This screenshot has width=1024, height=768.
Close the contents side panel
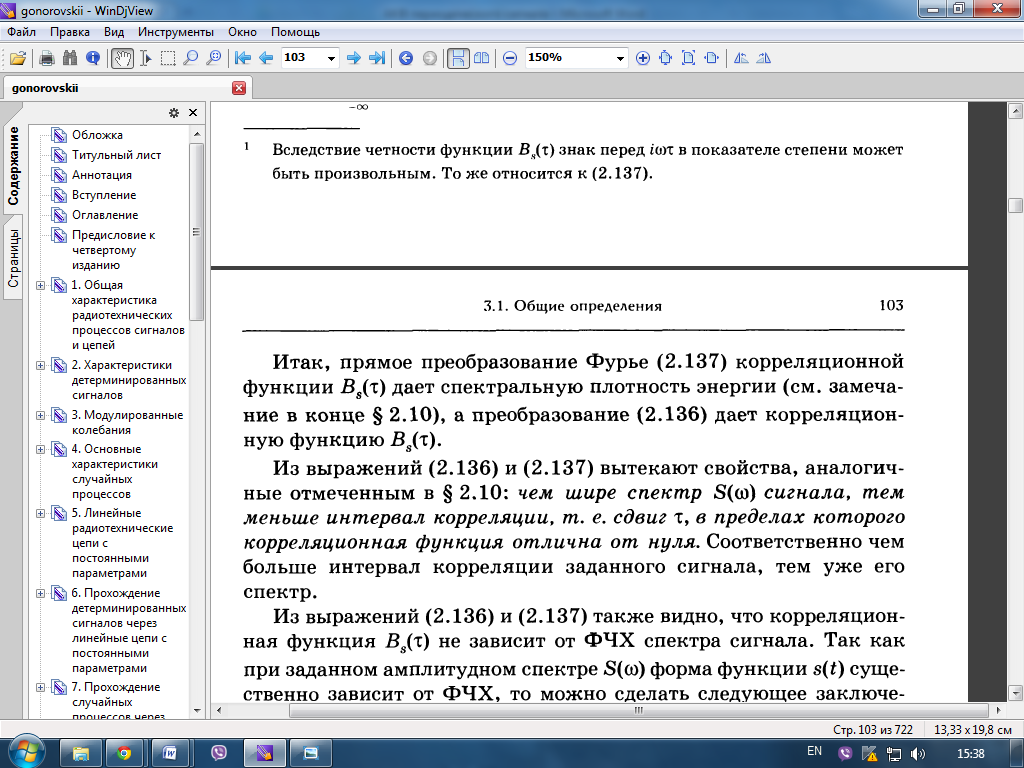pyautogui.click(x=193, y=113)
